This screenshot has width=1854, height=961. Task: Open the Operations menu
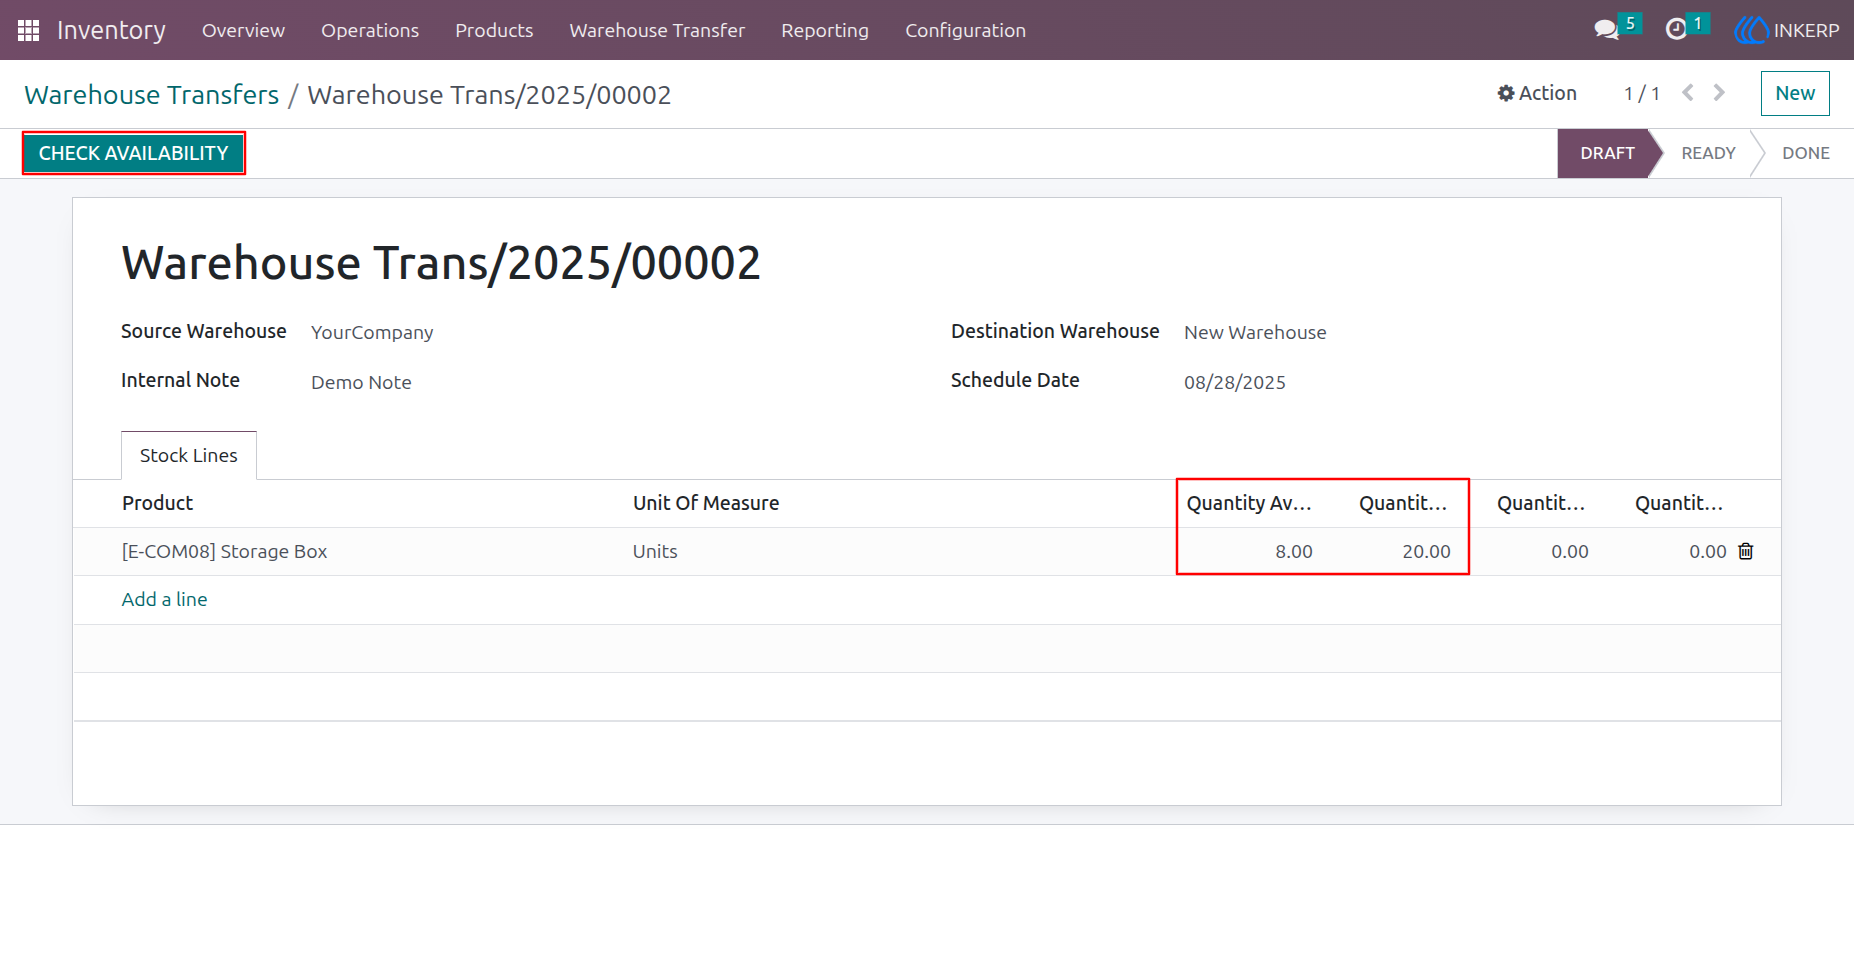coord(370,30)
